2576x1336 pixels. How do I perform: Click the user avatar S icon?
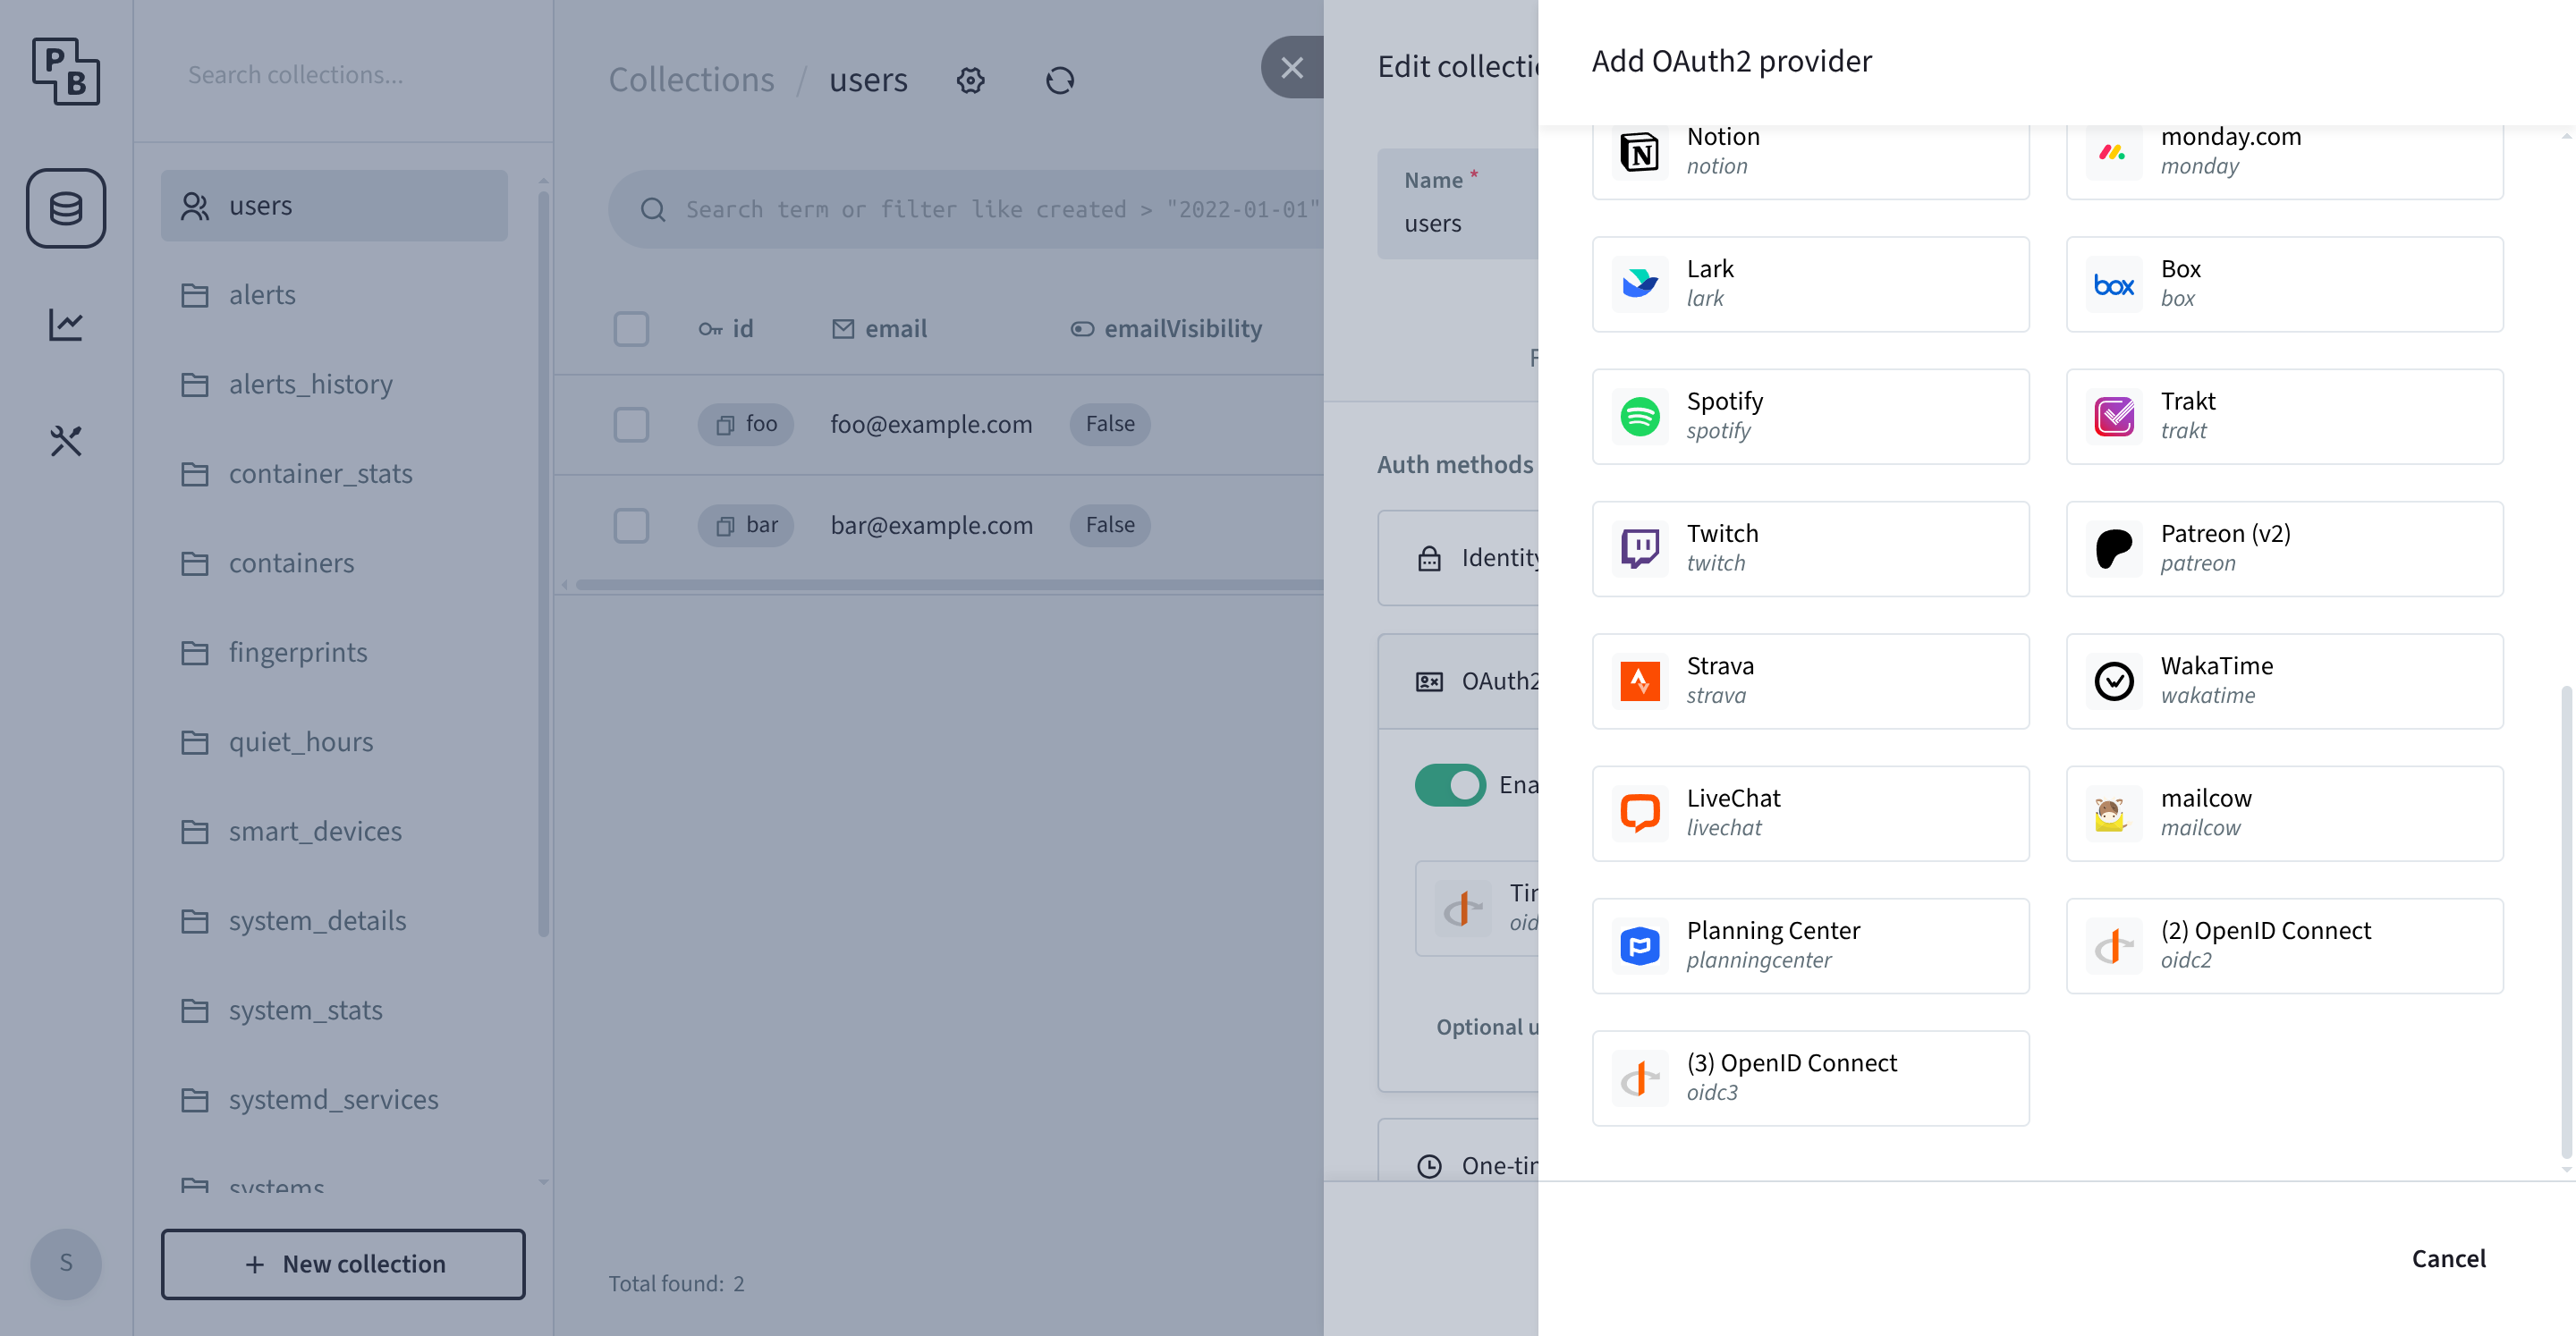coord(66,1263)
